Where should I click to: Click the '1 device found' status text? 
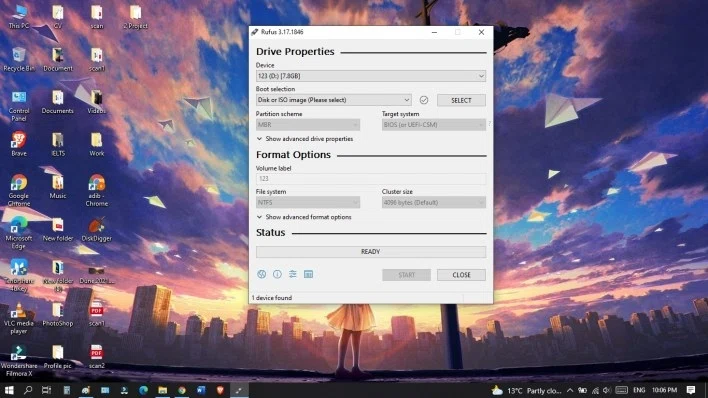click(x=272, y=298)
